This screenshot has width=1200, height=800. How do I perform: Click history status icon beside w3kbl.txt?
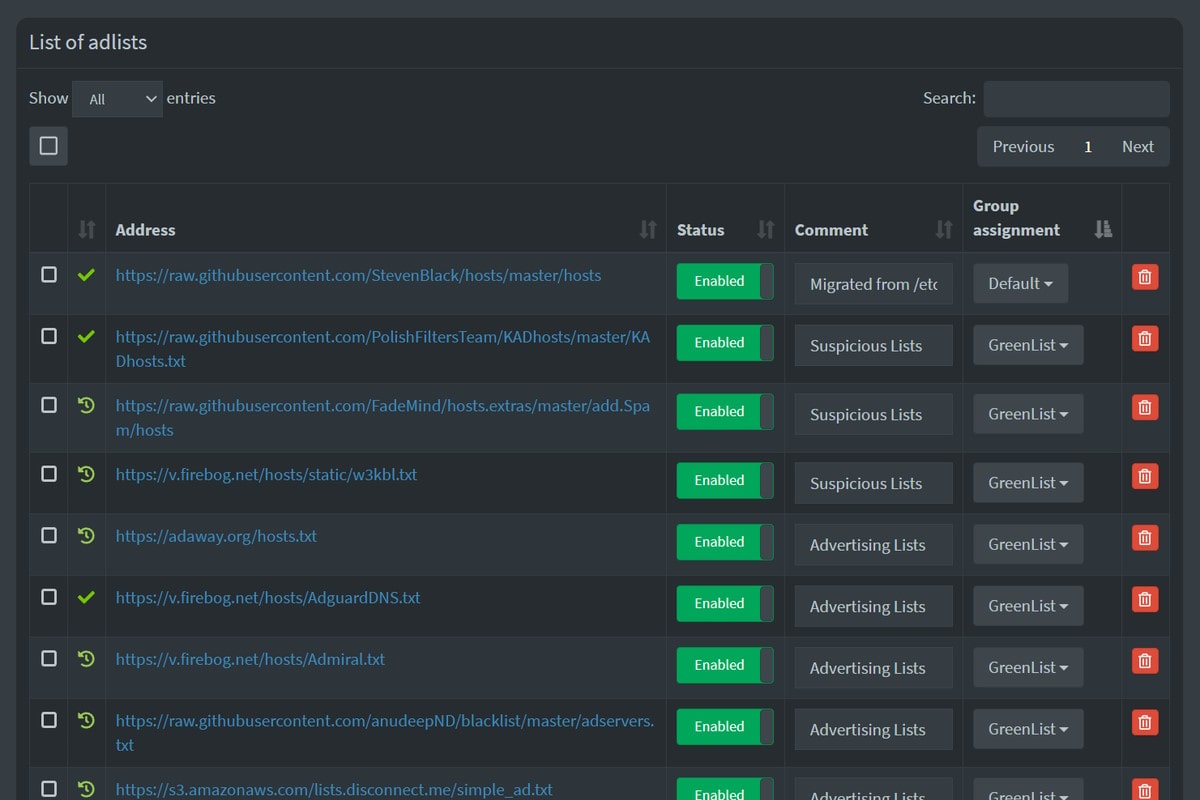click(86, 474)
